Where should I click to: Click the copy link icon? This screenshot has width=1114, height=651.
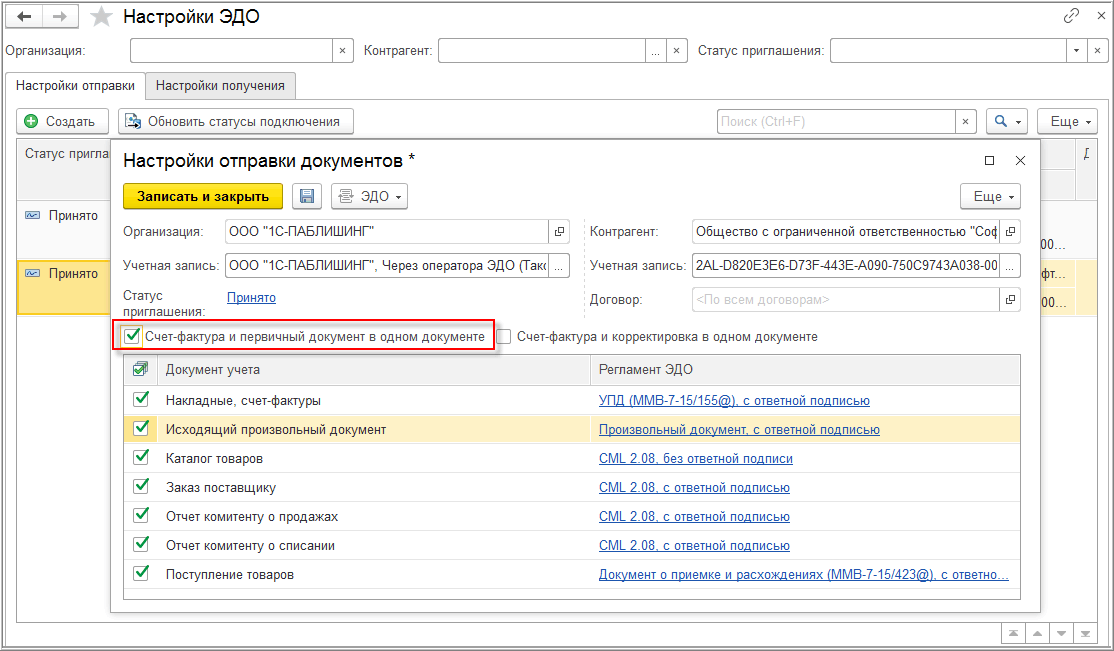click(1071, 17)
